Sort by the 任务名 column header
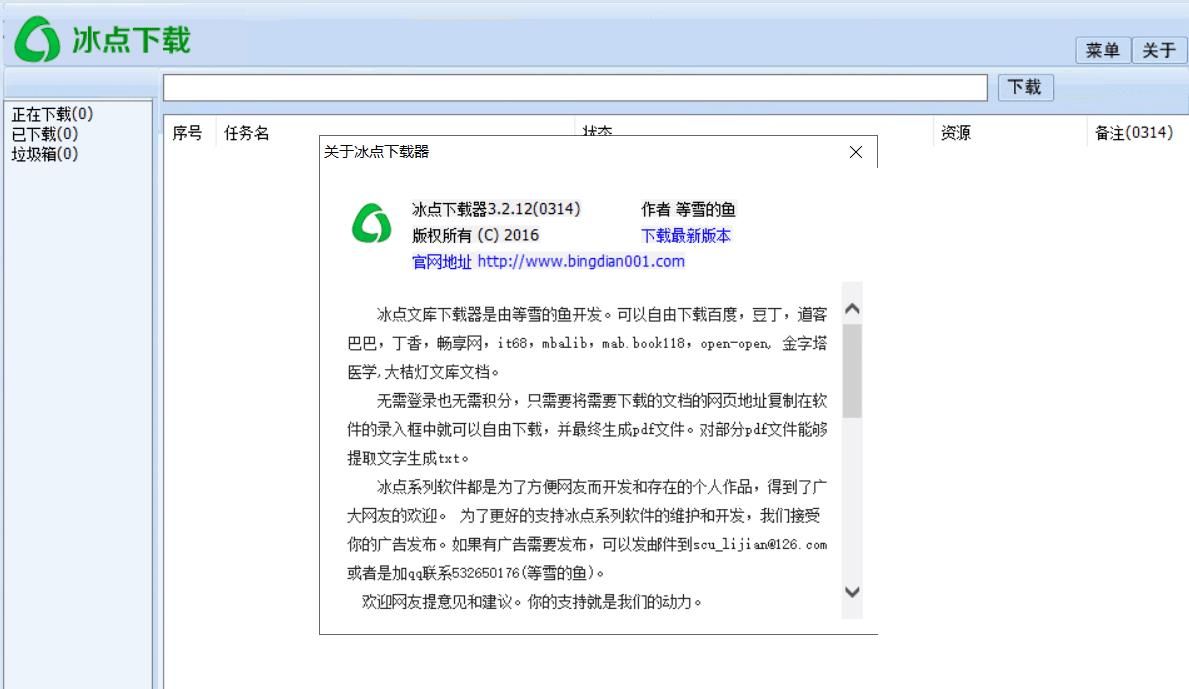The width and height of the screenshot is (1189, 689). (x=246, y=134)
